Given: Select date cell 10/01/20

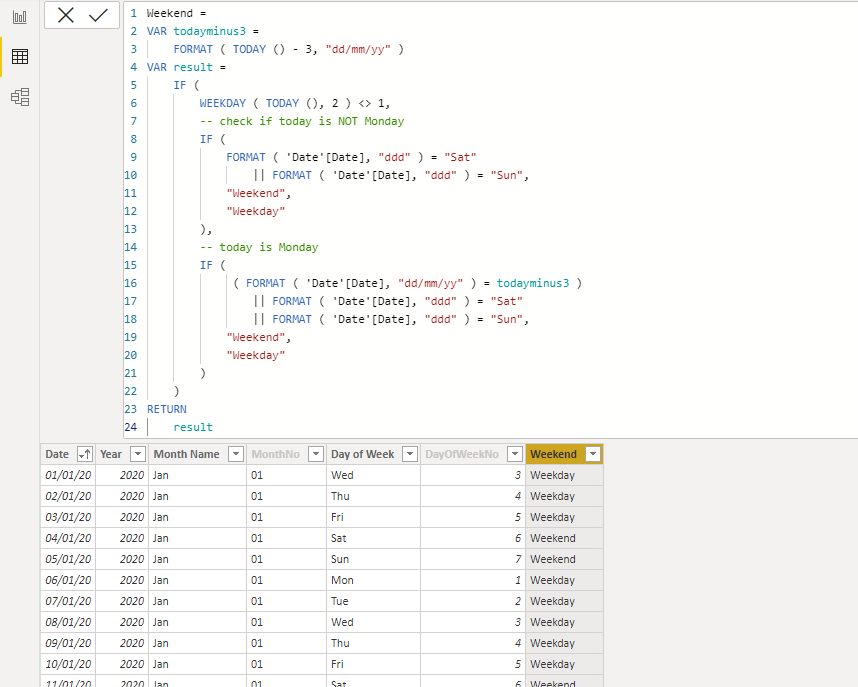Looking at the screenshot, I should click(68, 664).
